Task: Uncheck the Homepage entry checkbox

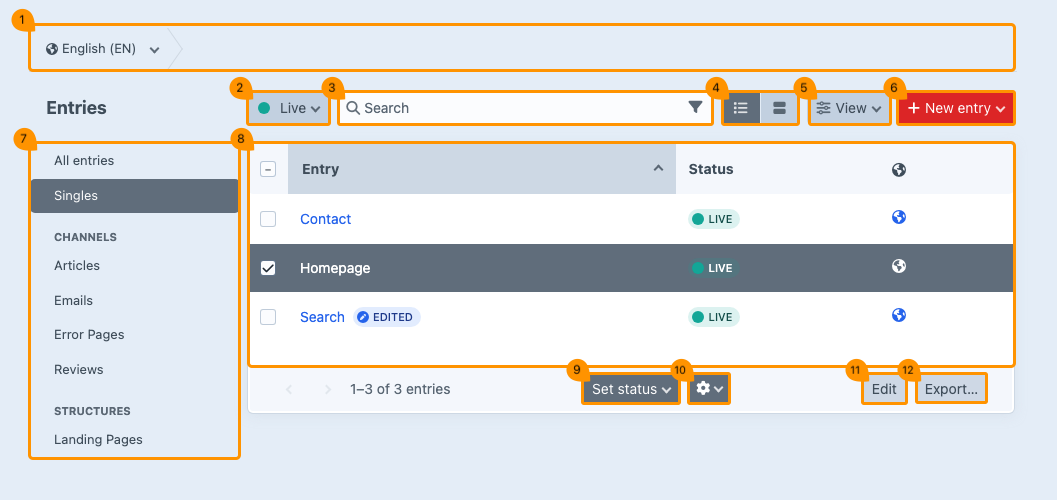Action: coord(268,268)
